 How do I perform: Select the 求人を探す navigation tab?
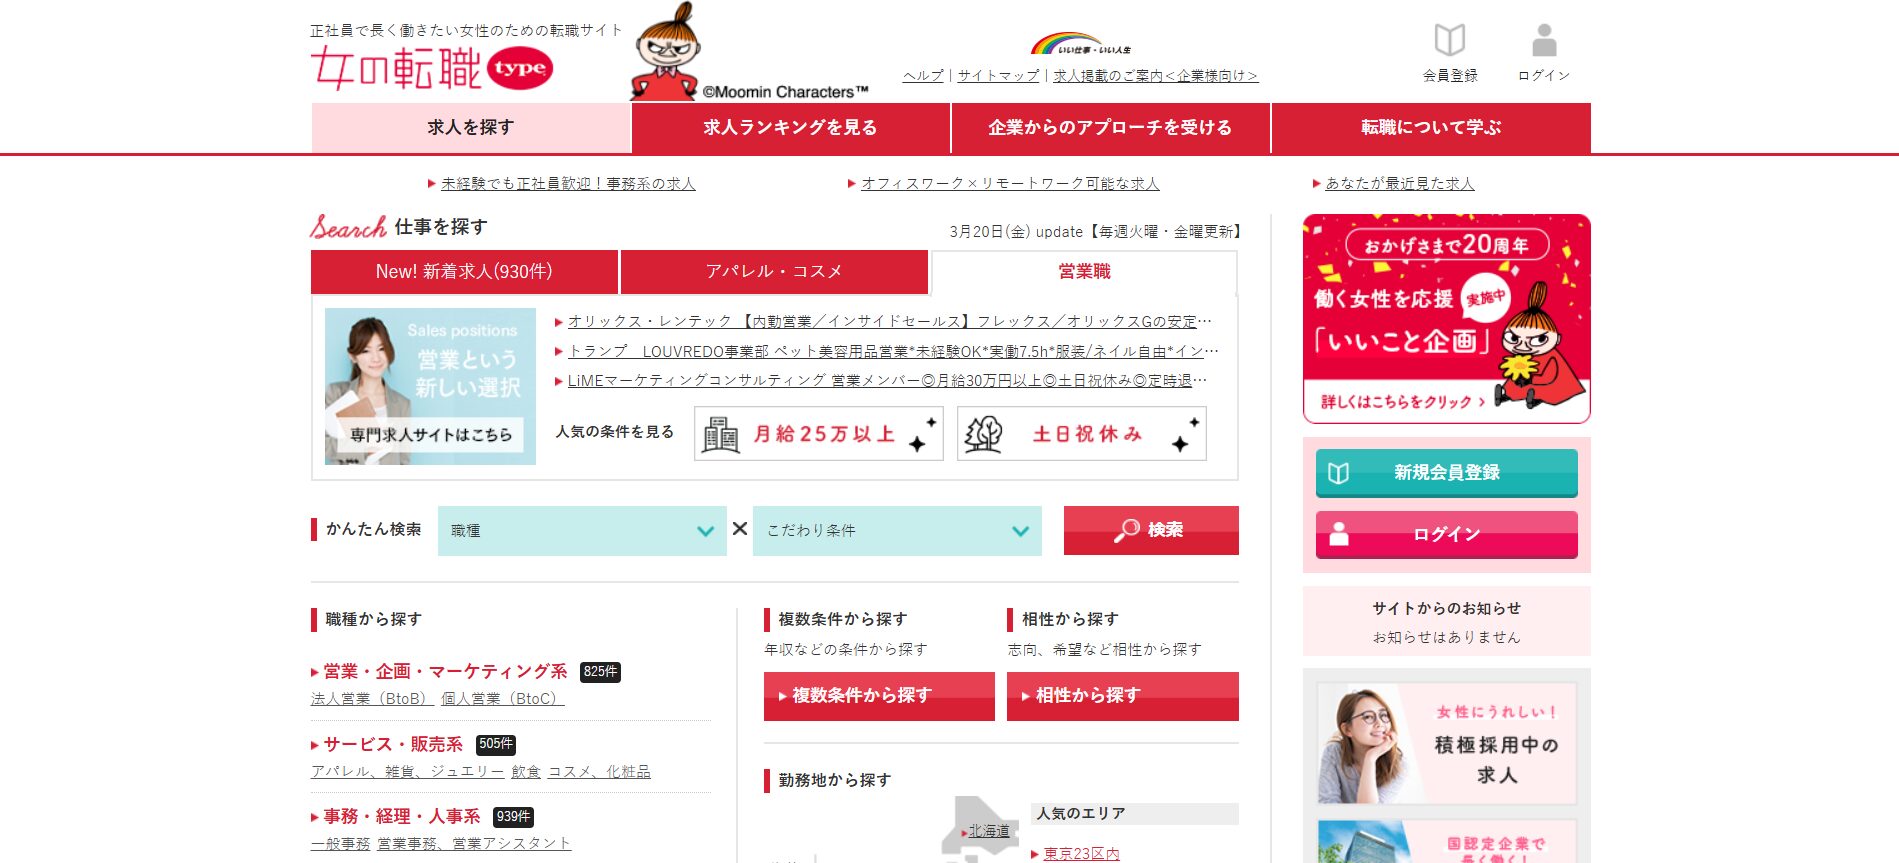point(471,128)
